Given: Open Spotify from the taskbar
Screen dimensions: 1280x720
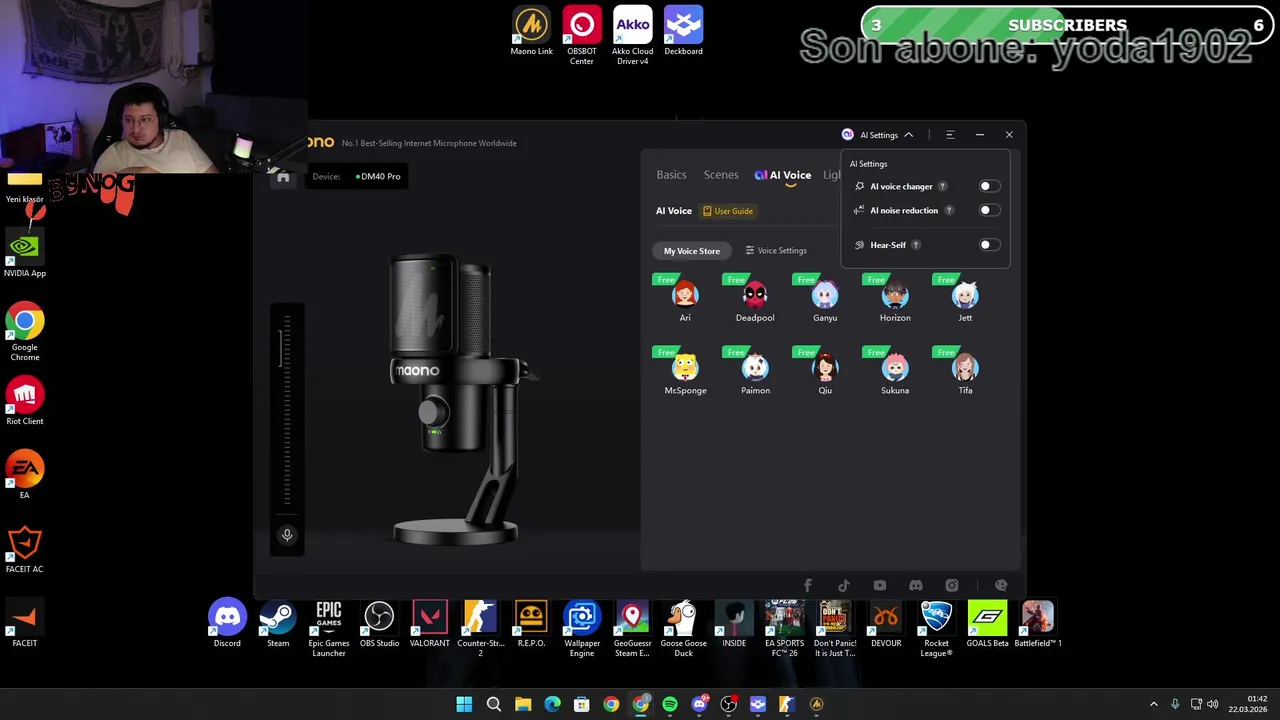Looking at the screenshot, I should [x=670, y=704].
